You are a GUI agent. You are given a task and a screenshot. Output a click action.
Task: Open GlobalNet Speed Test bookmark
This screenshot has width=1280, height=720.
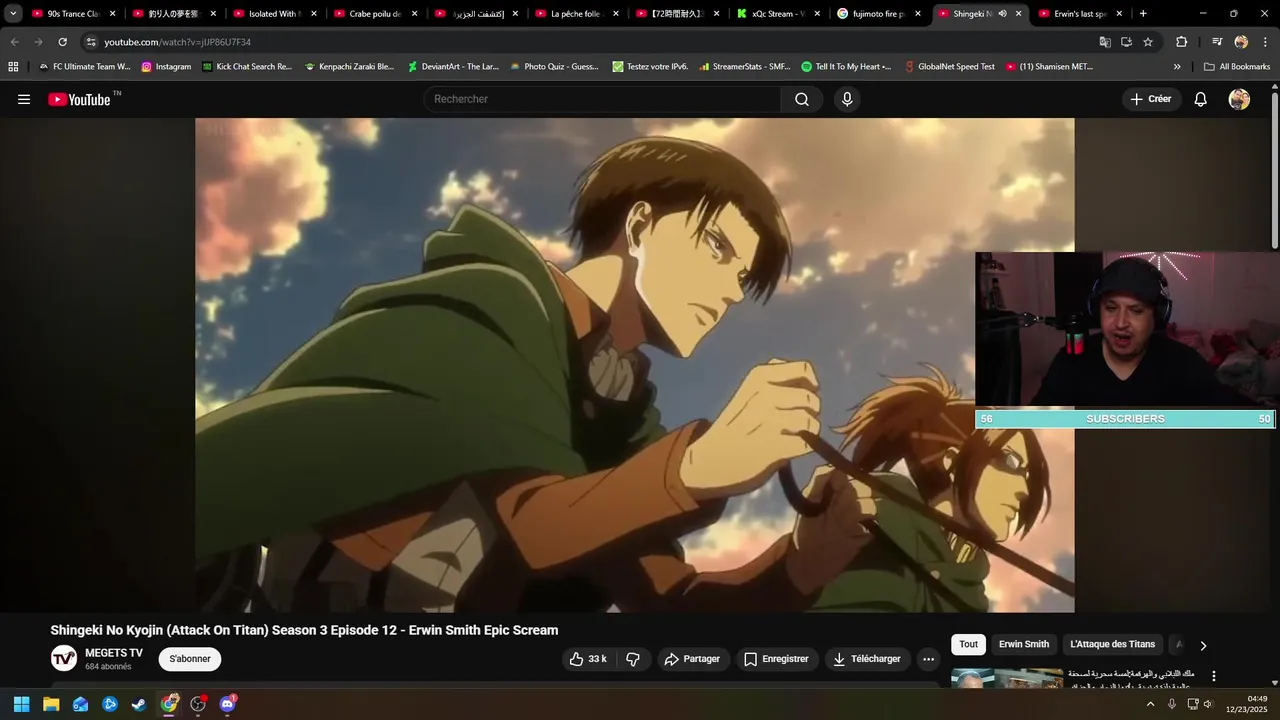point(949,67)
